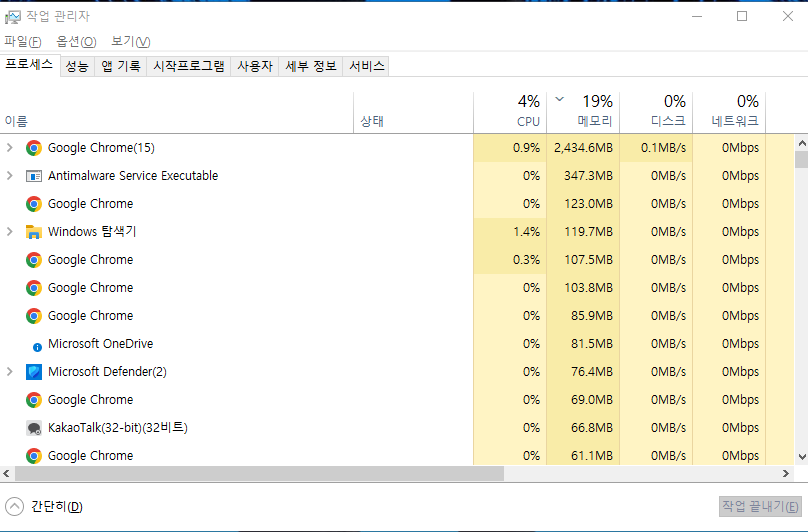This screenshot has width=808, height=532.
Task: Click the horizontal scrollbar thumb
Action: (259, 473)
